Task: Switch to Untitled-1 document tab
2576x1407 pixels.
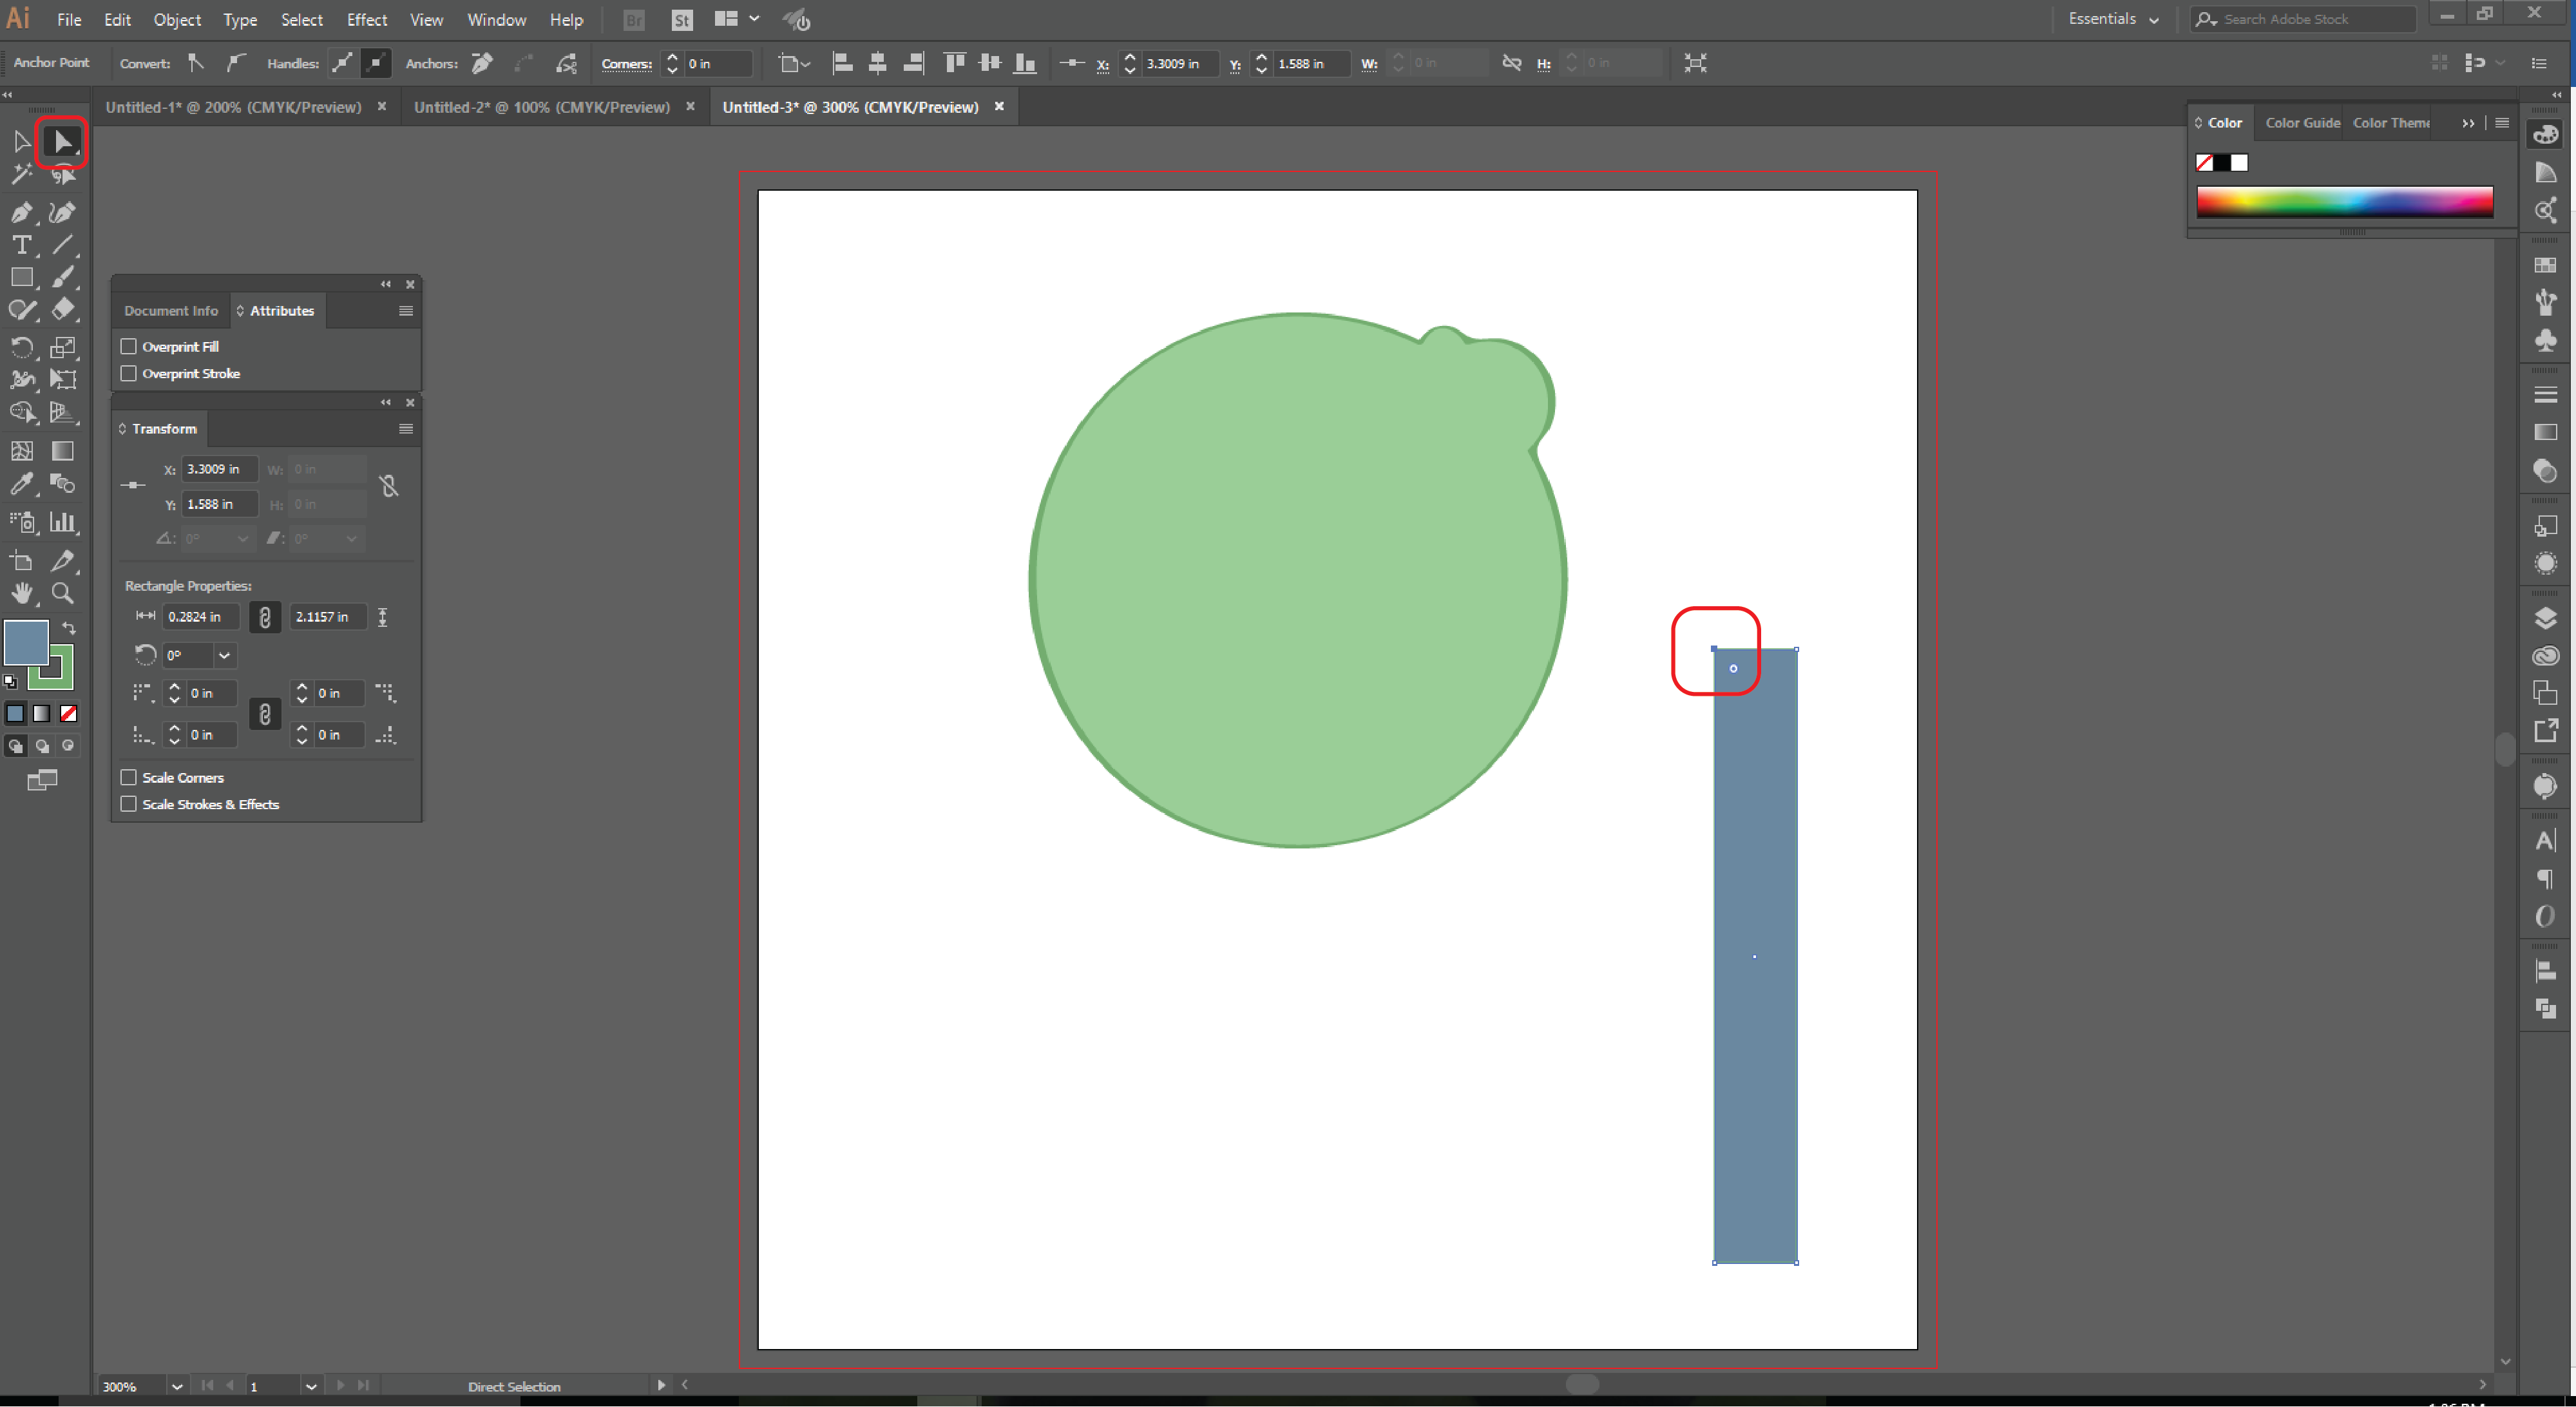Action: pos(233,107)
